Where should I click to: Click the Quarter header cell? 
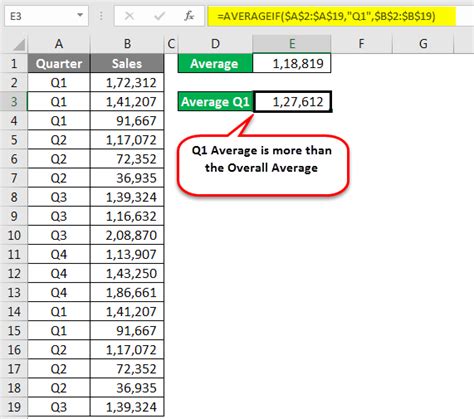pyautogui.click(x=59, y=63)
